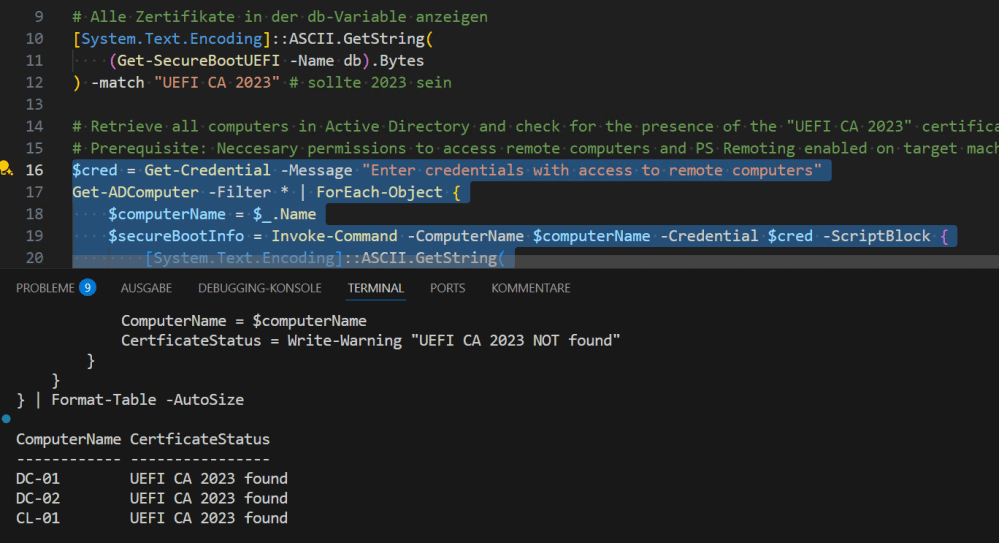The image size is (999, 543).
Task: Click DC-01 row in terminal output
Action: pos(38,479)
